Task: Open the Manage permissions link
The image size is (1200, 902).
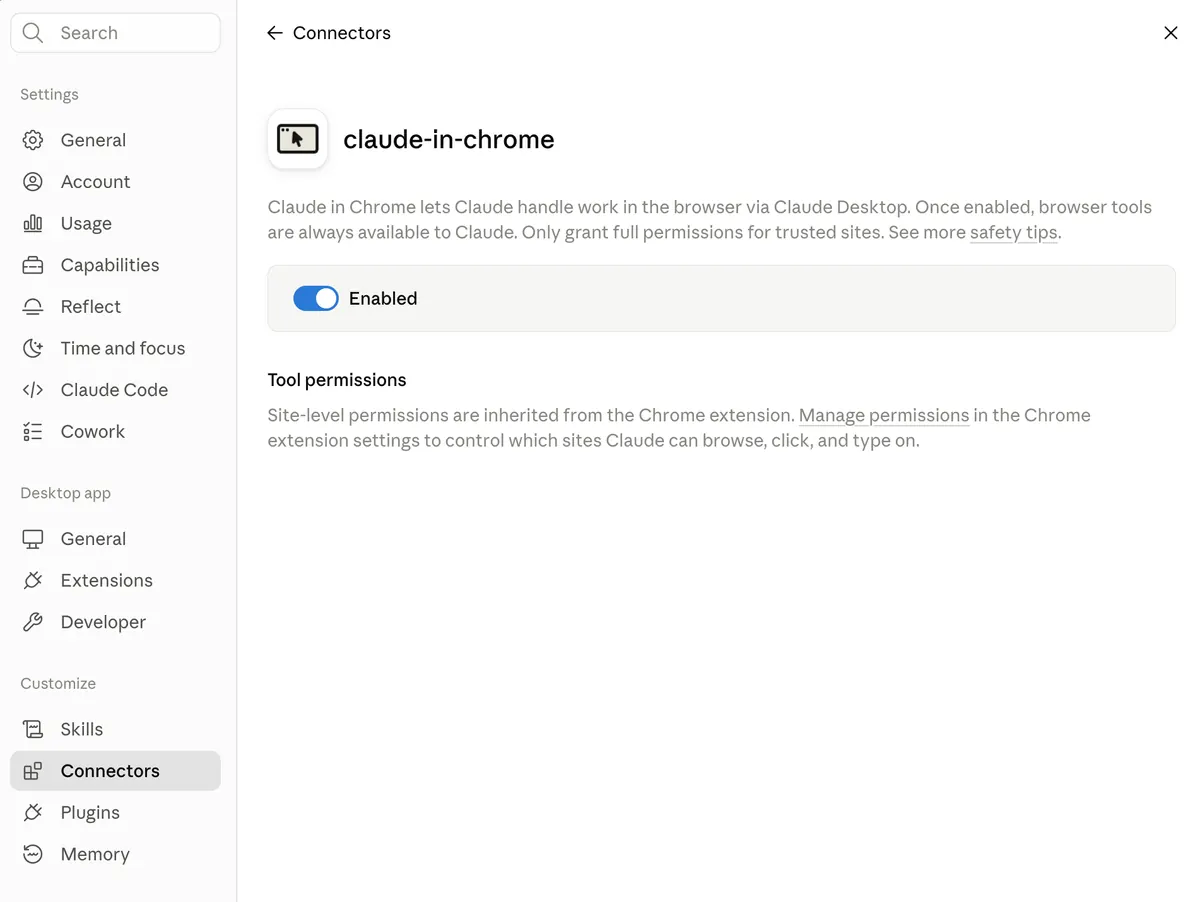Action: coord(884,415)
